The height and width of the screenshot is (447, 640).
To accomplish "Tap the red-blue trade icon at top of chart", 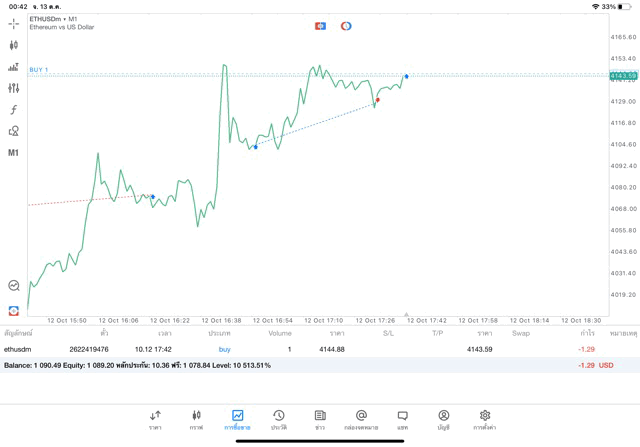I will (x=320, y=26).
